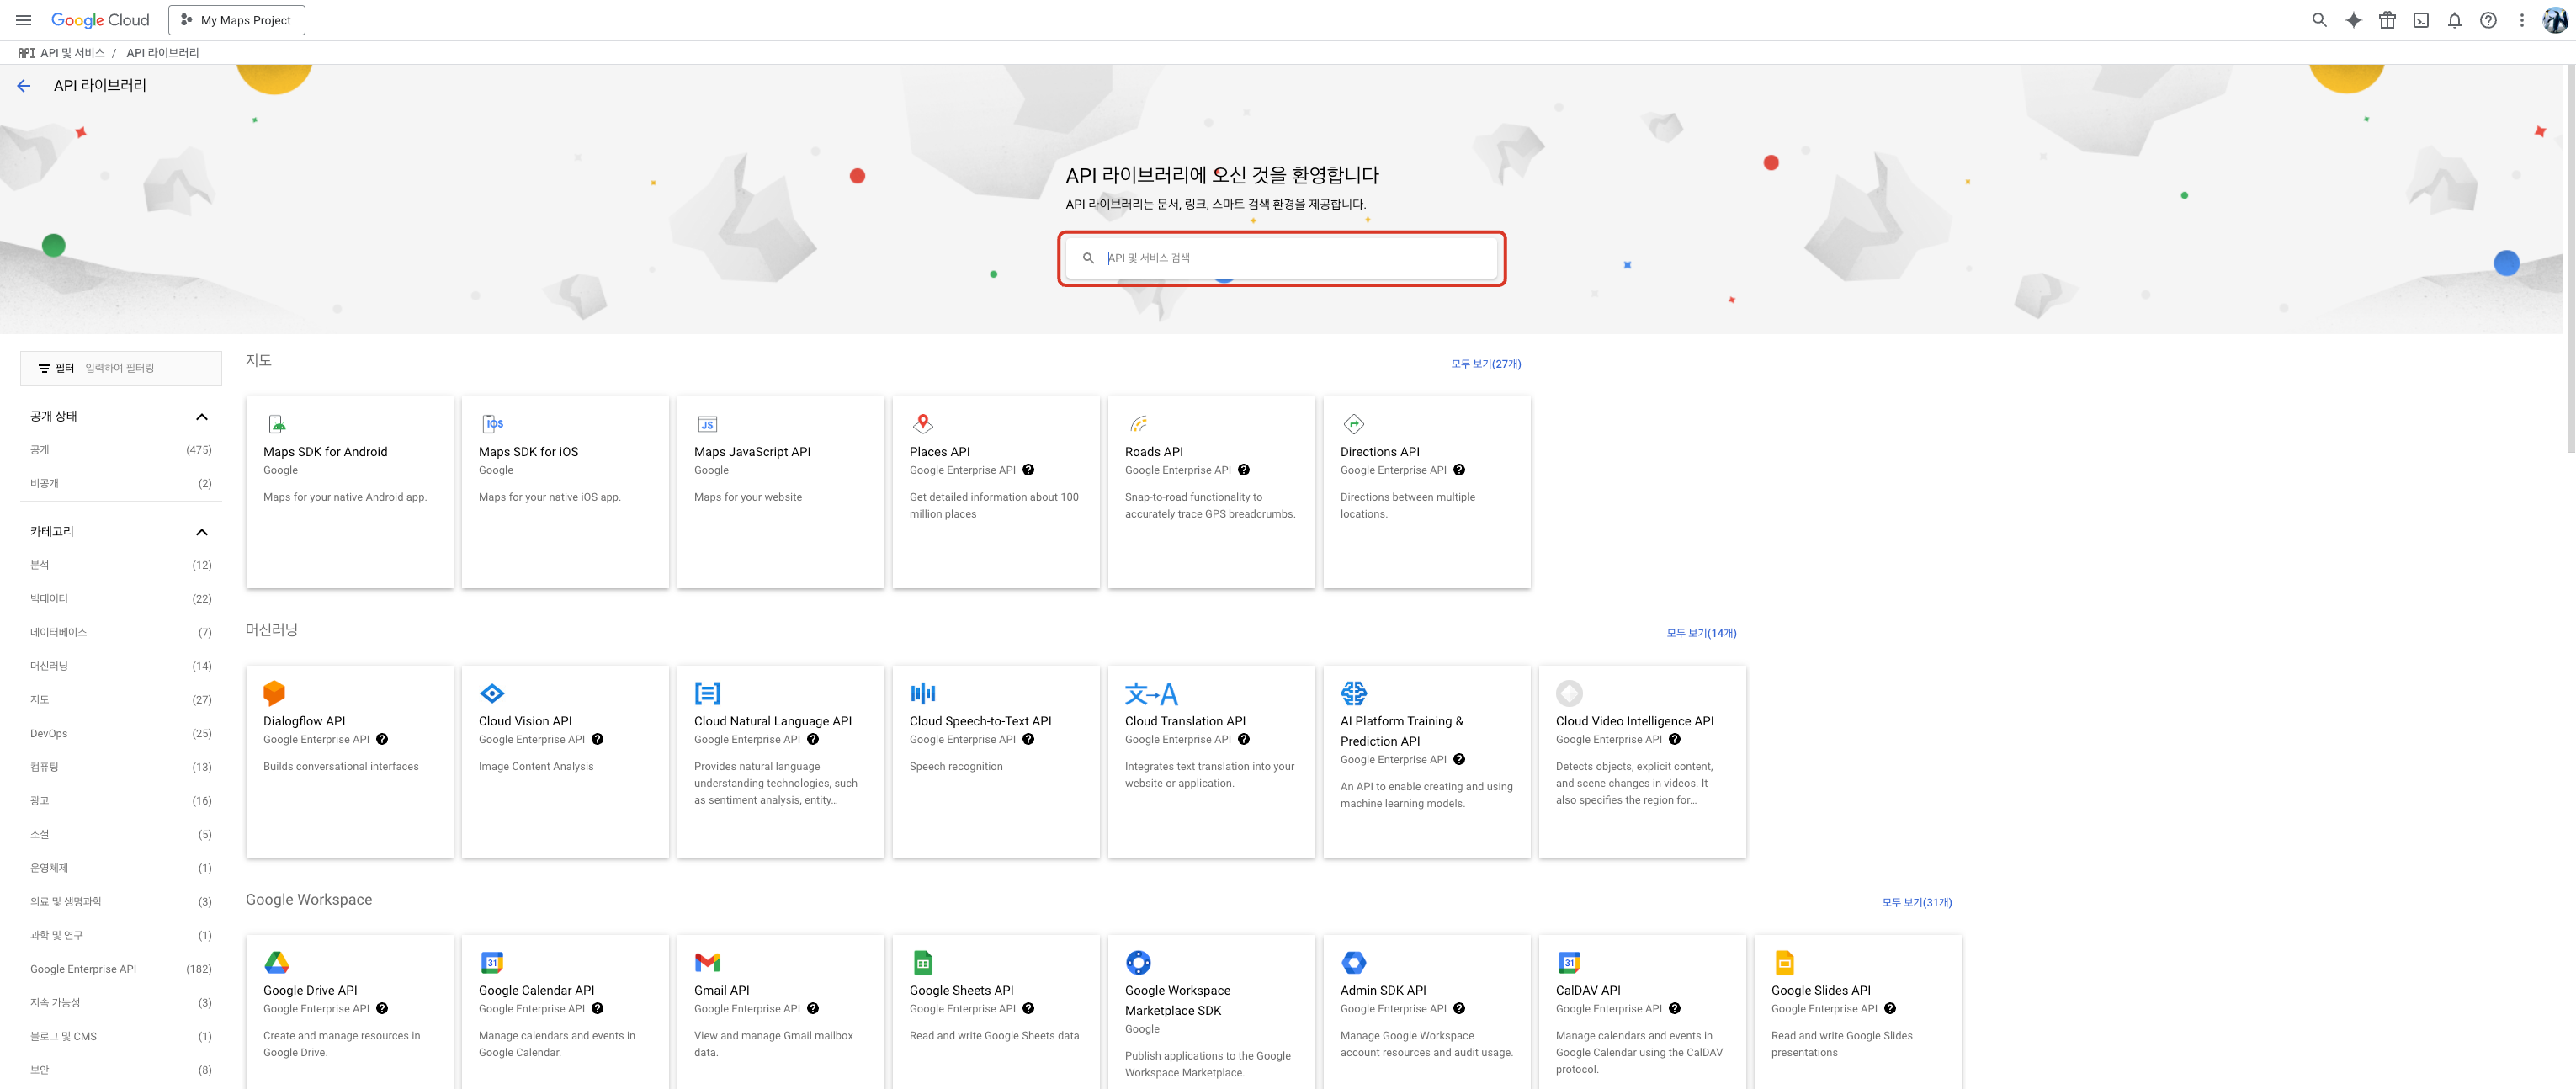Viewport: 2576px width, 1089px height.
Task: Select the 머신러닝 category filter
Action: click(x=49, y=666)
